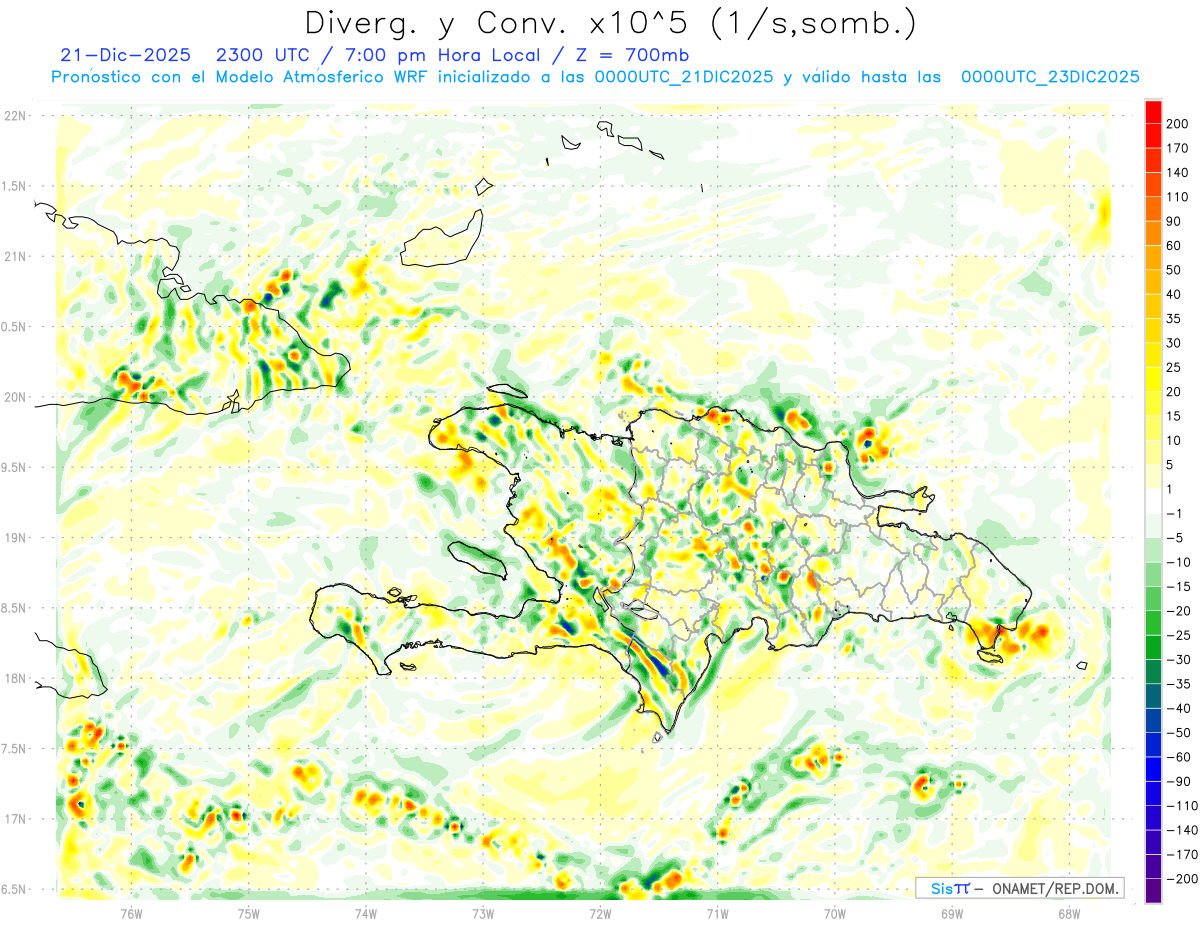Click the "20N" latitude label
1200x927 pixels.
[x=15, y=397]
